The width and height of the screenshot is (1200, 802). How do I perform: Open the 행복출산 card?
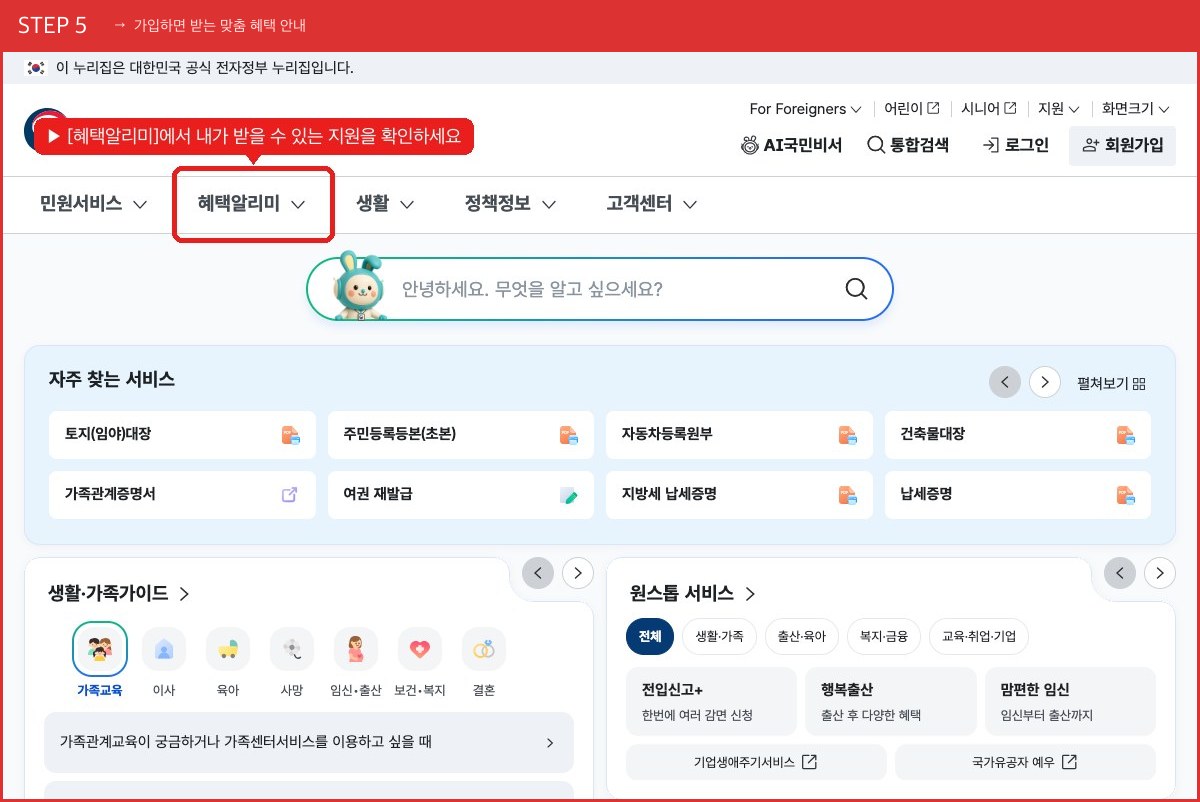891,702
